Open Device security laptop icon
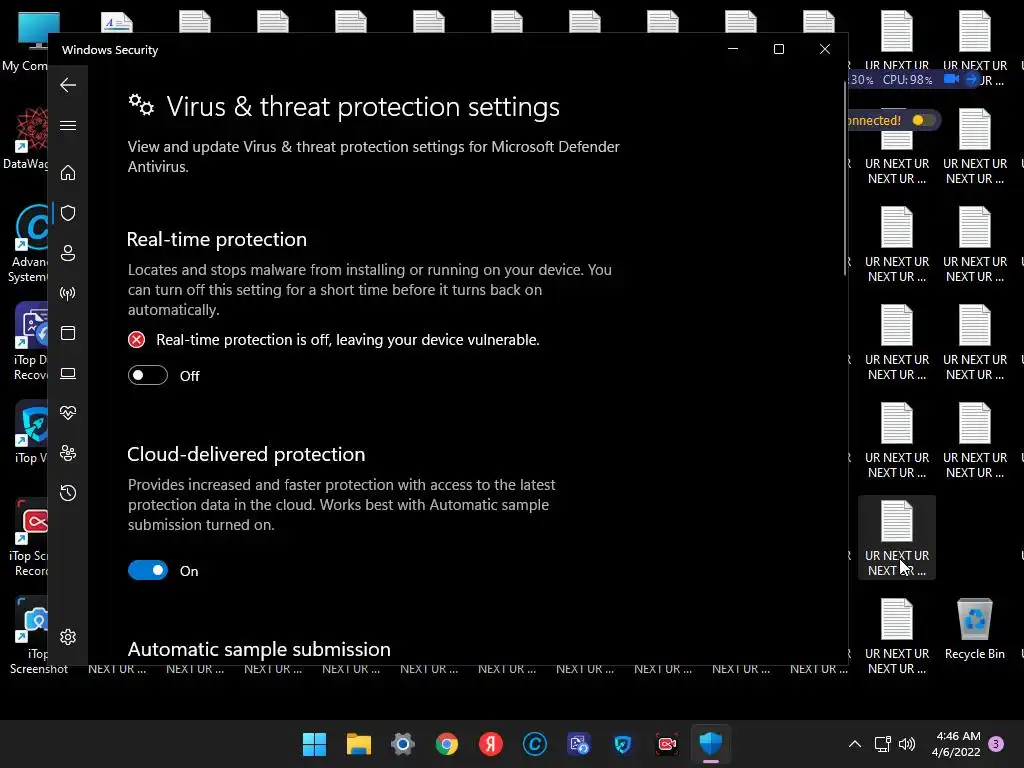Image resolution: width=1024 pixels, height=768 pixels. [68, 374]
